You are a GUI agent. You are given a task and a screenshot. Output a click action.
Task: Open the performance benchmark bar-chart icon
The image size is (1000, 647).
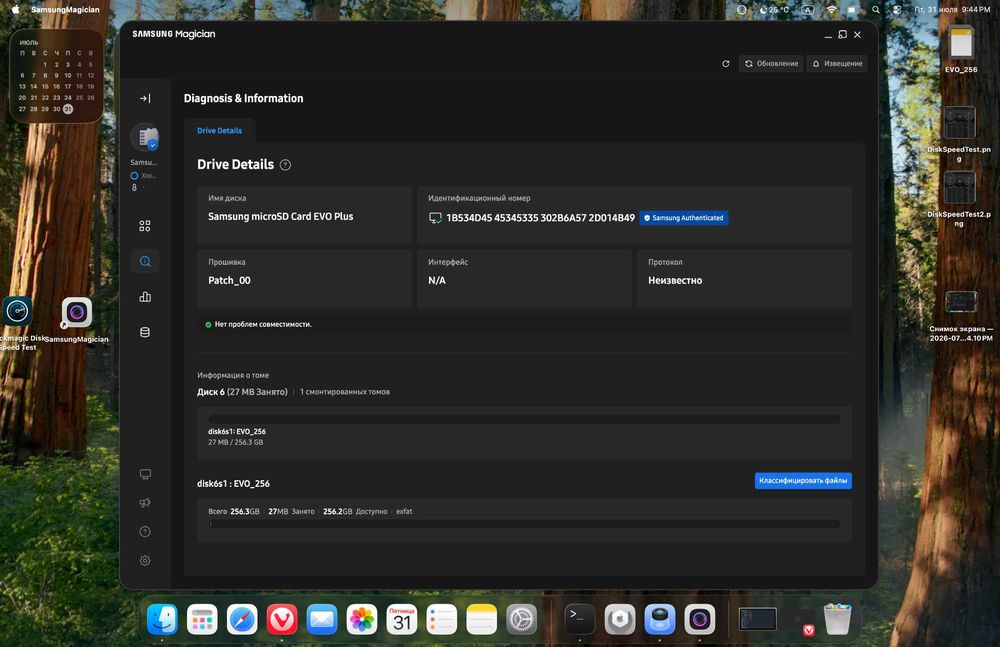[x=145, y=297]
